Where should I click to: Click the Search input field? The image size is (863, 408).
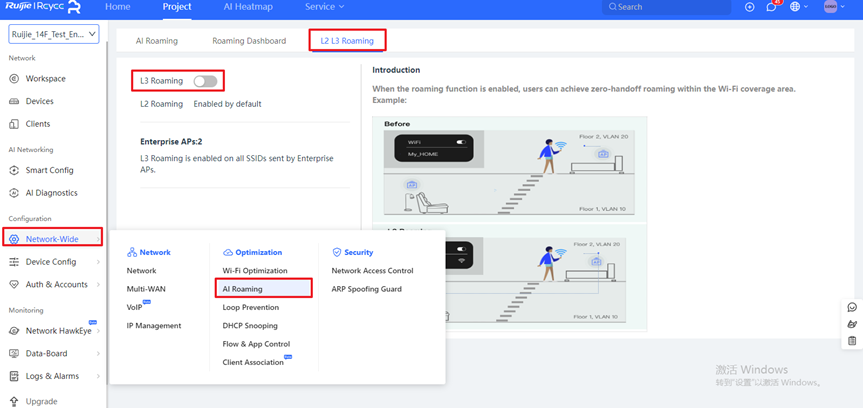point(672,7)
